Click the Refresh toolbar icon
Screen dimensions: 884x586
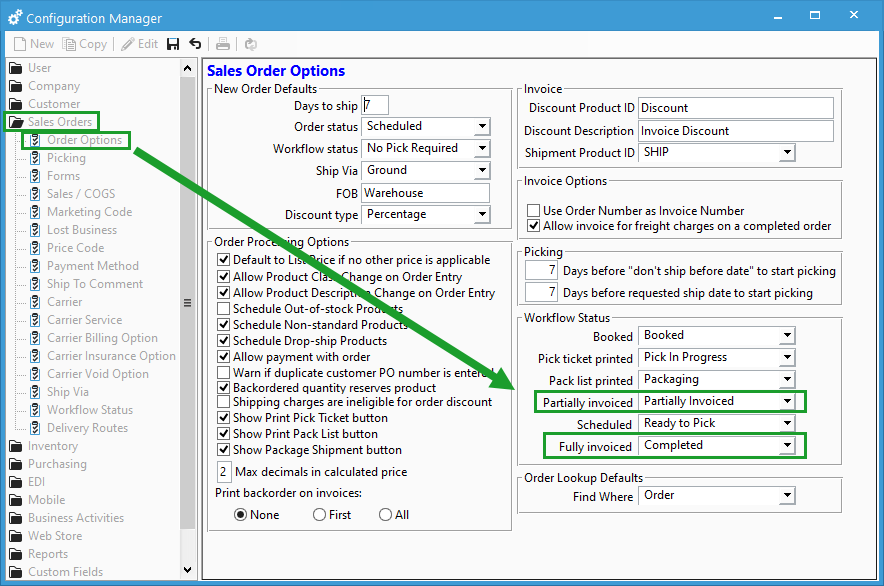(x=251, y=44)
